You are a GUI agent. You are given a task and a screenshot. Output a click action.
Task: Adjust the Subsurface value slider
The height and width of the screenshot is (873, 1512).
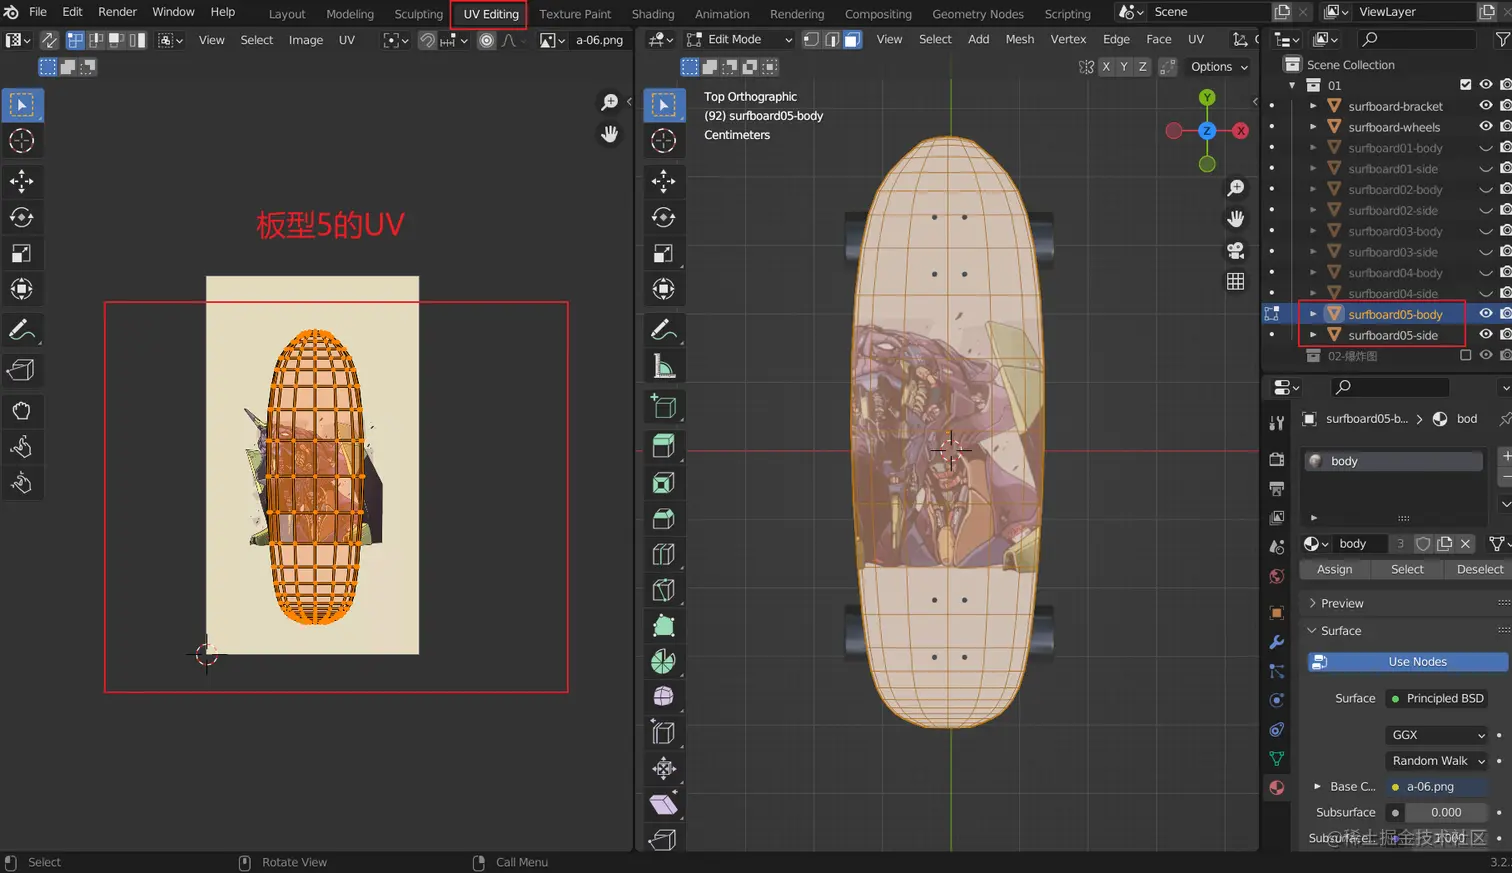click(x=1446, y=813)
